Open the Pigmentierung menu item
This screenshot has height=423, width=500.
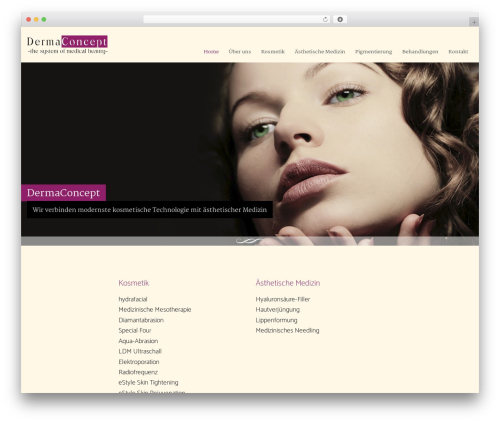[373, 52]
